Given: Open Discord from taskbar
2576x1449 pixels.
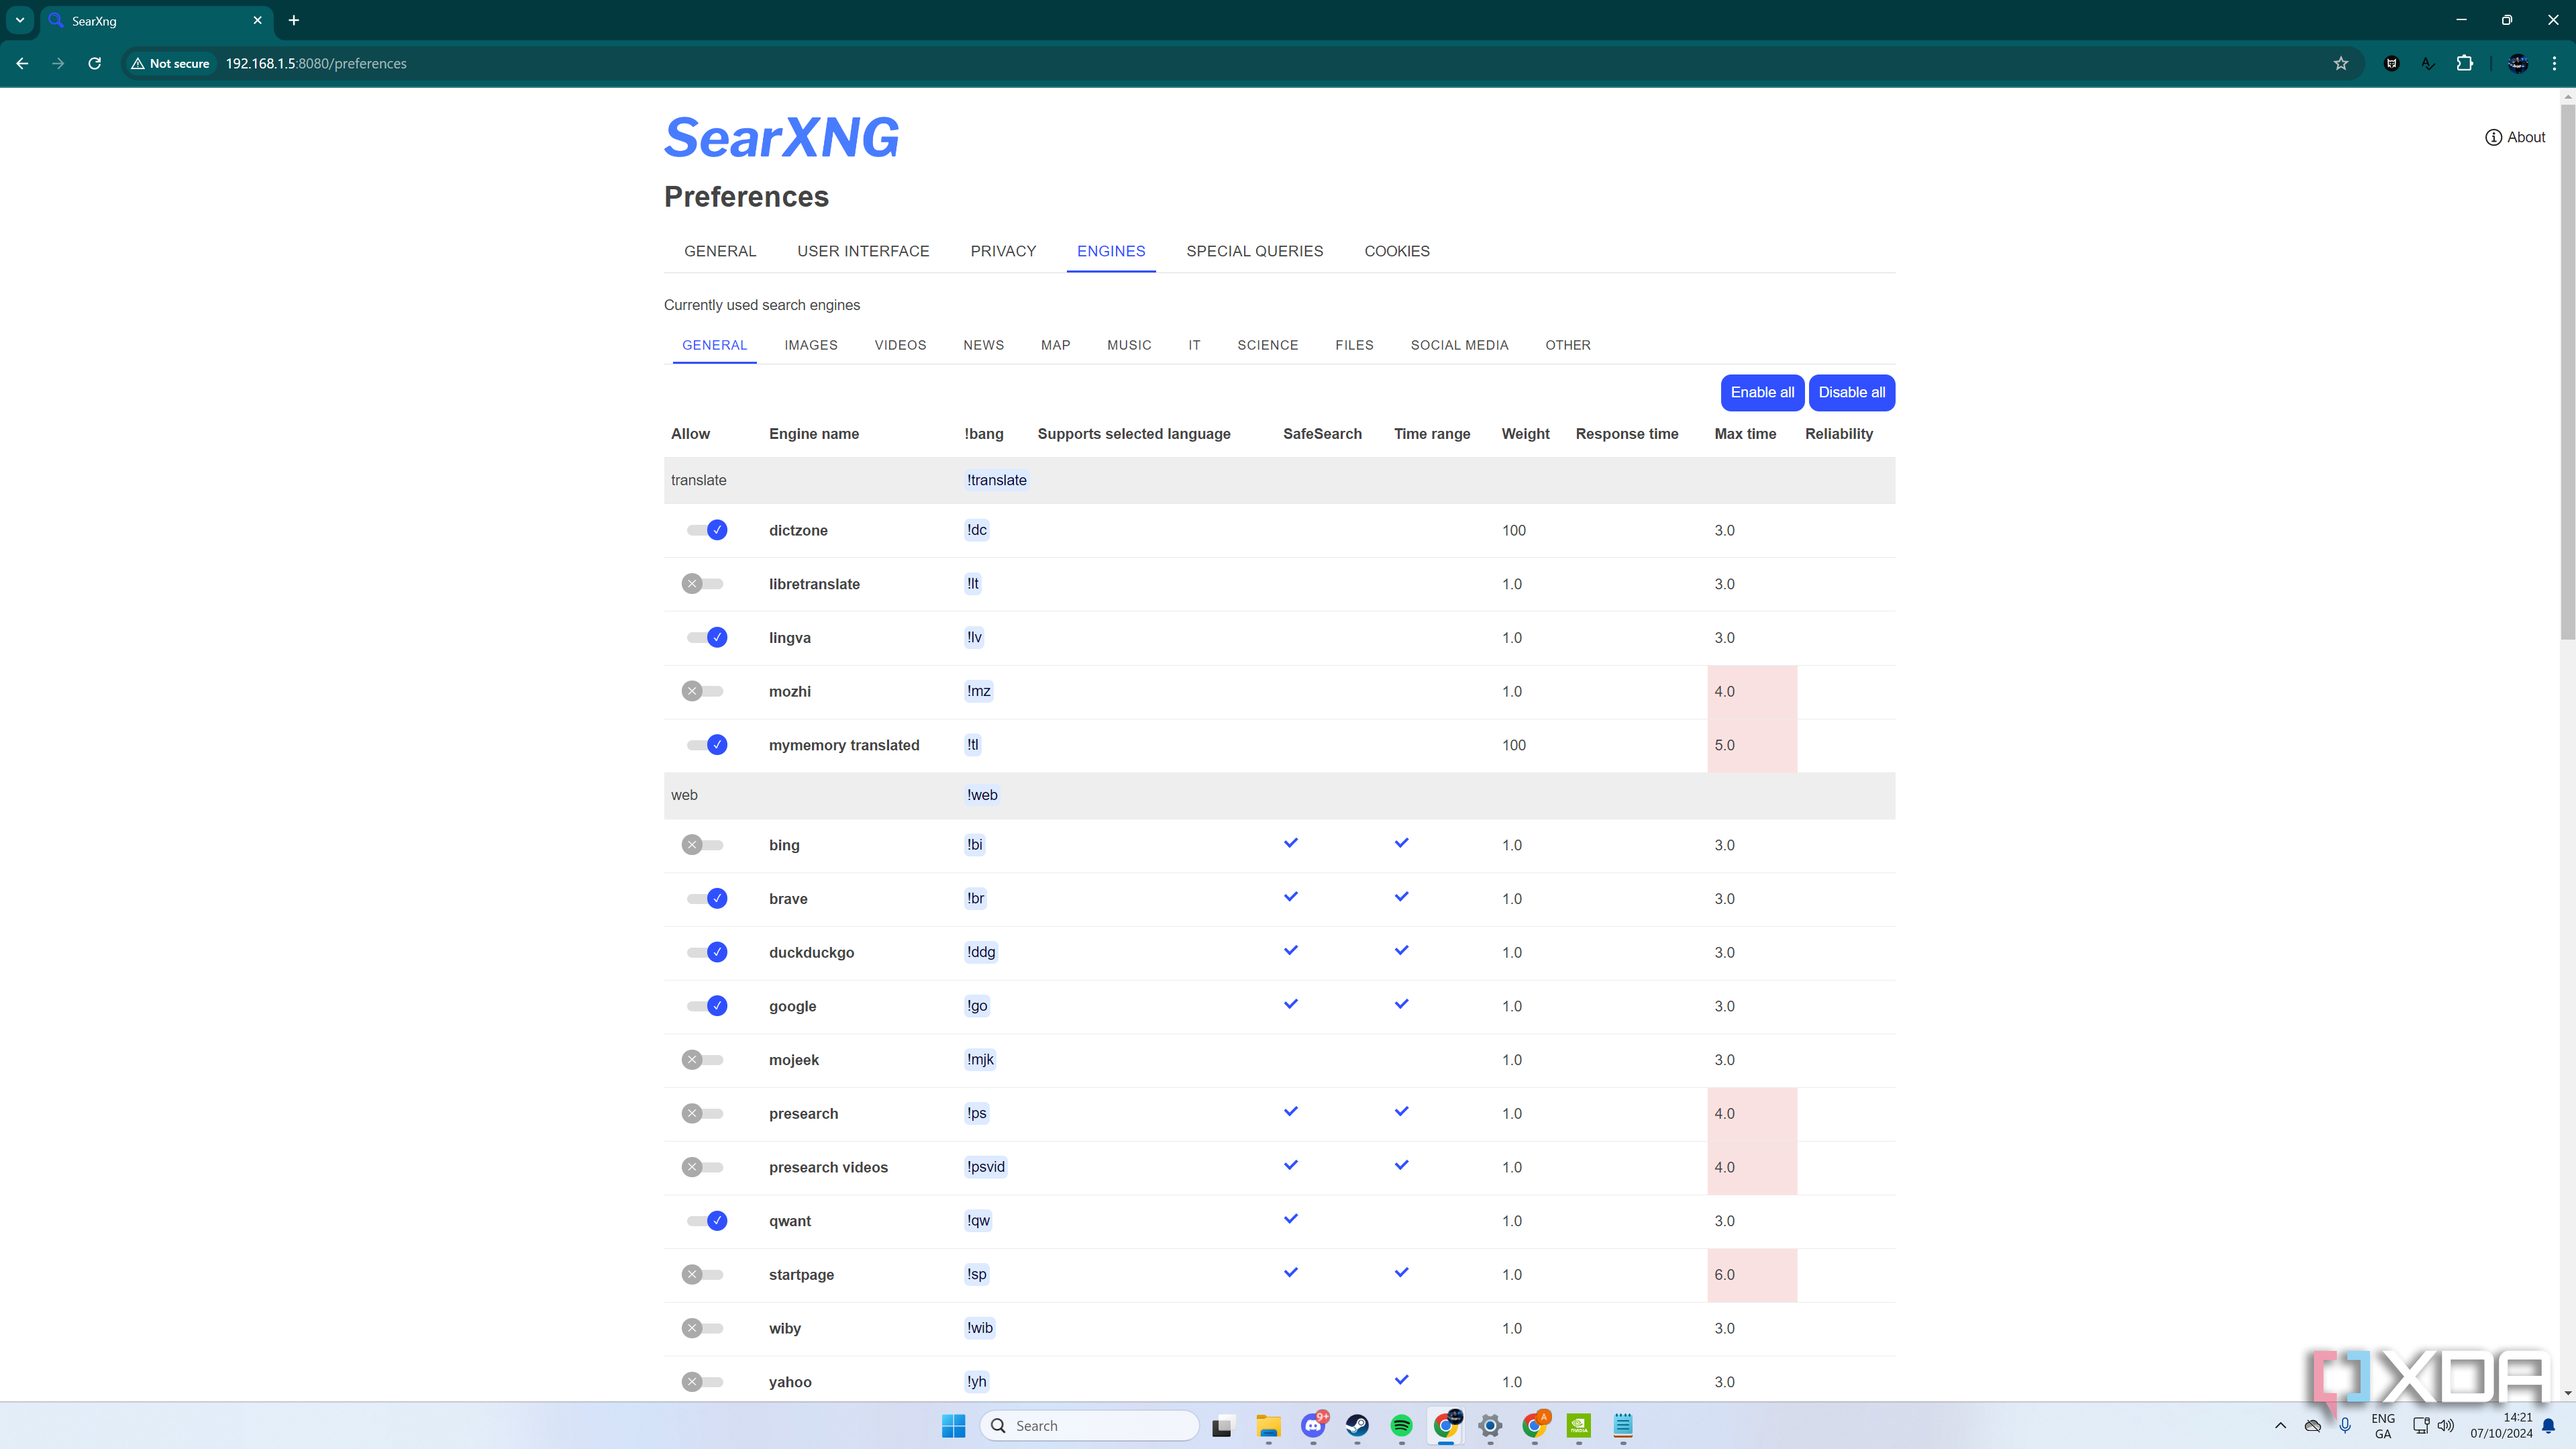Looking at the screenshot, I should pos(1313,1426).
